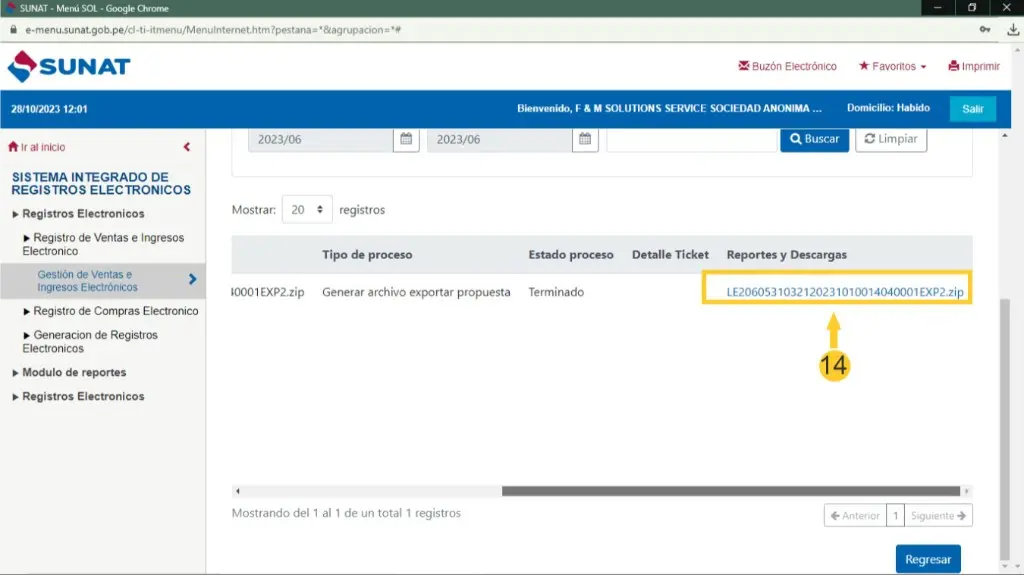Collapse sidebar with red chevron arrow
Image resolution: width=1024 pixels, height=575 pixels.
[187, 147]
